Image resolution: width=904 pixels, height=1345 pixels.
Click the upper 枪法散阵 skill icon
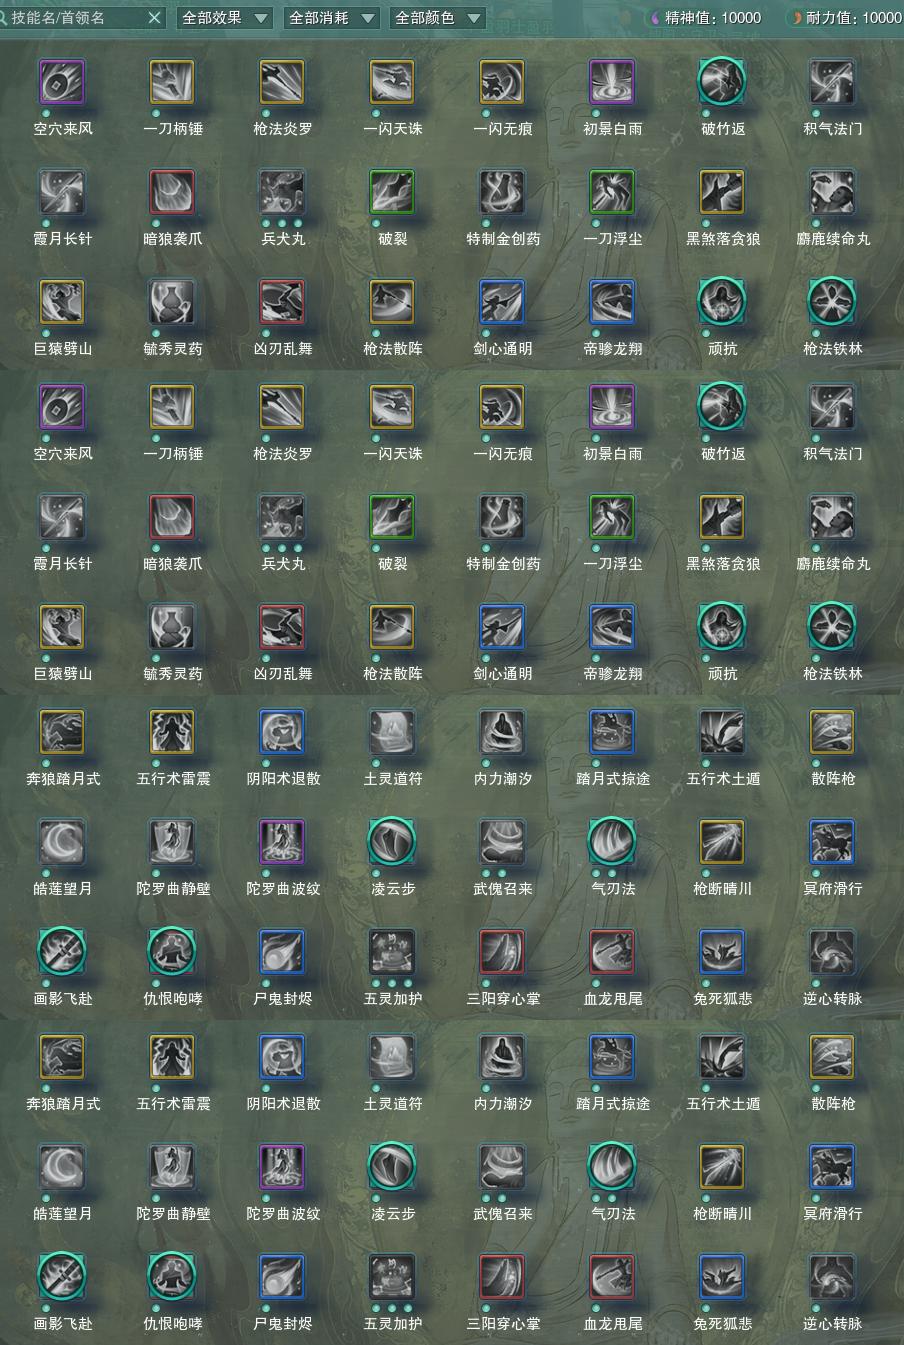392,302
